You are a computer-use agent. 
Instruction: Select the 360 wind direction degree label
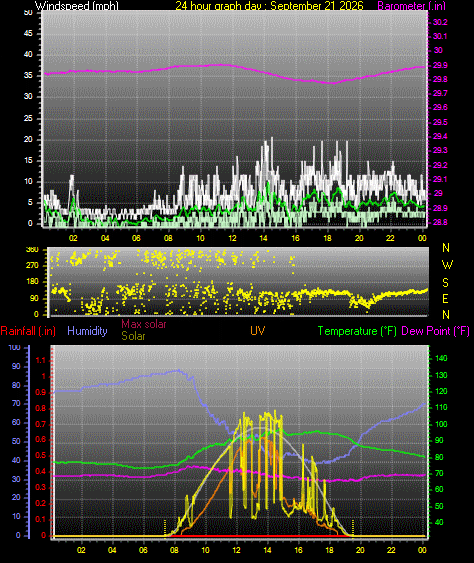pyautogui.click(x=32, y=250)
